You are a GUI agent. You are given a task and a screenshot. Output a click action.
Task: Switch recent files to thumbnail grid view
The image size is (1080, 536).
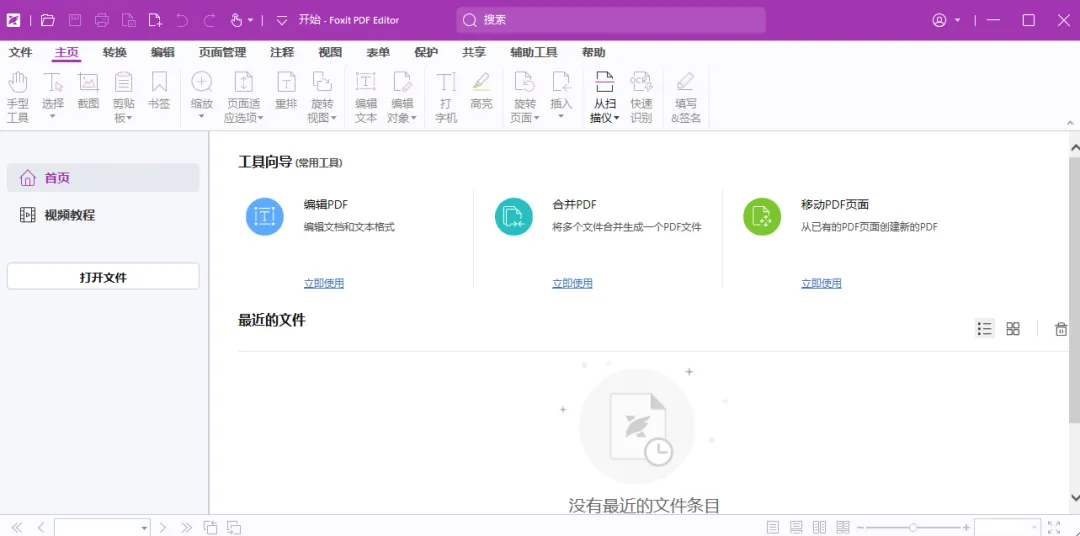pyautogui.click(x=1012, y=329)
